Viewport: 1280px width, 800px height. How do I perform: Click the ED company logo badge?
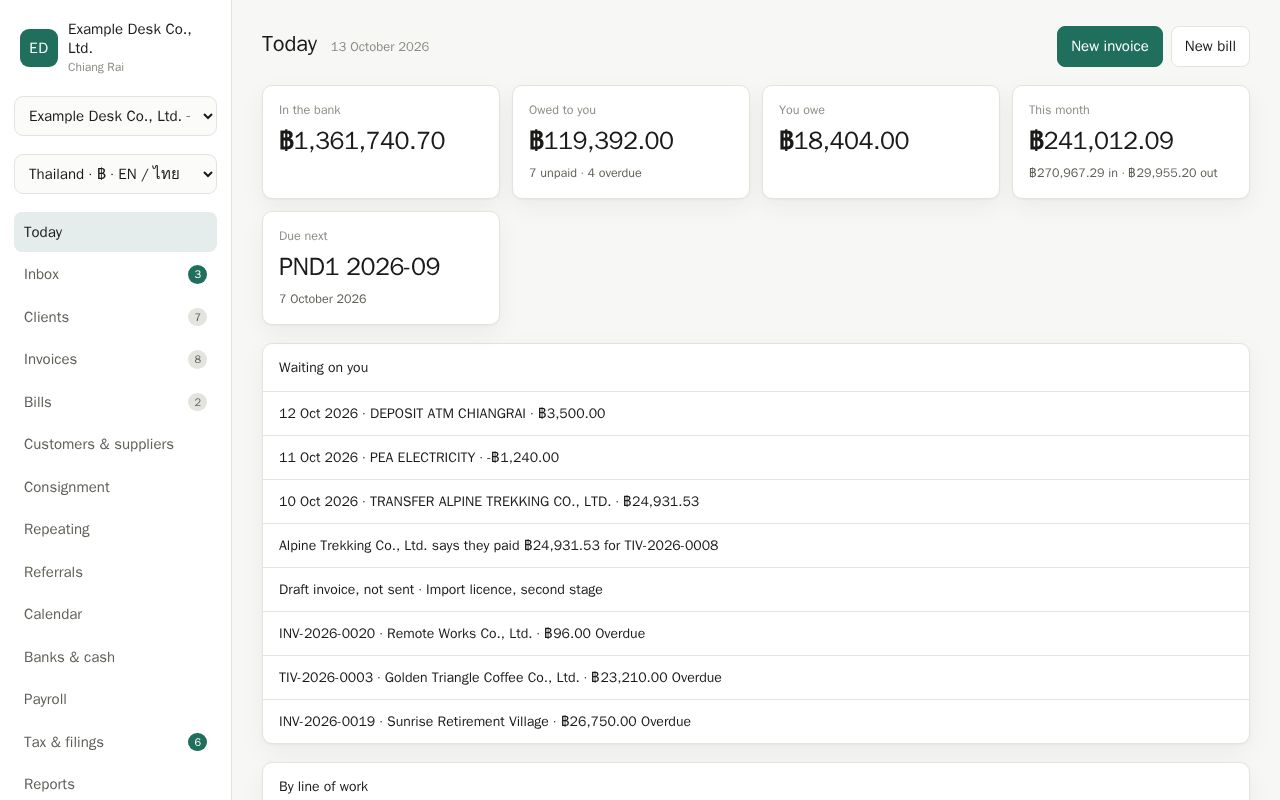coord(39,48)
